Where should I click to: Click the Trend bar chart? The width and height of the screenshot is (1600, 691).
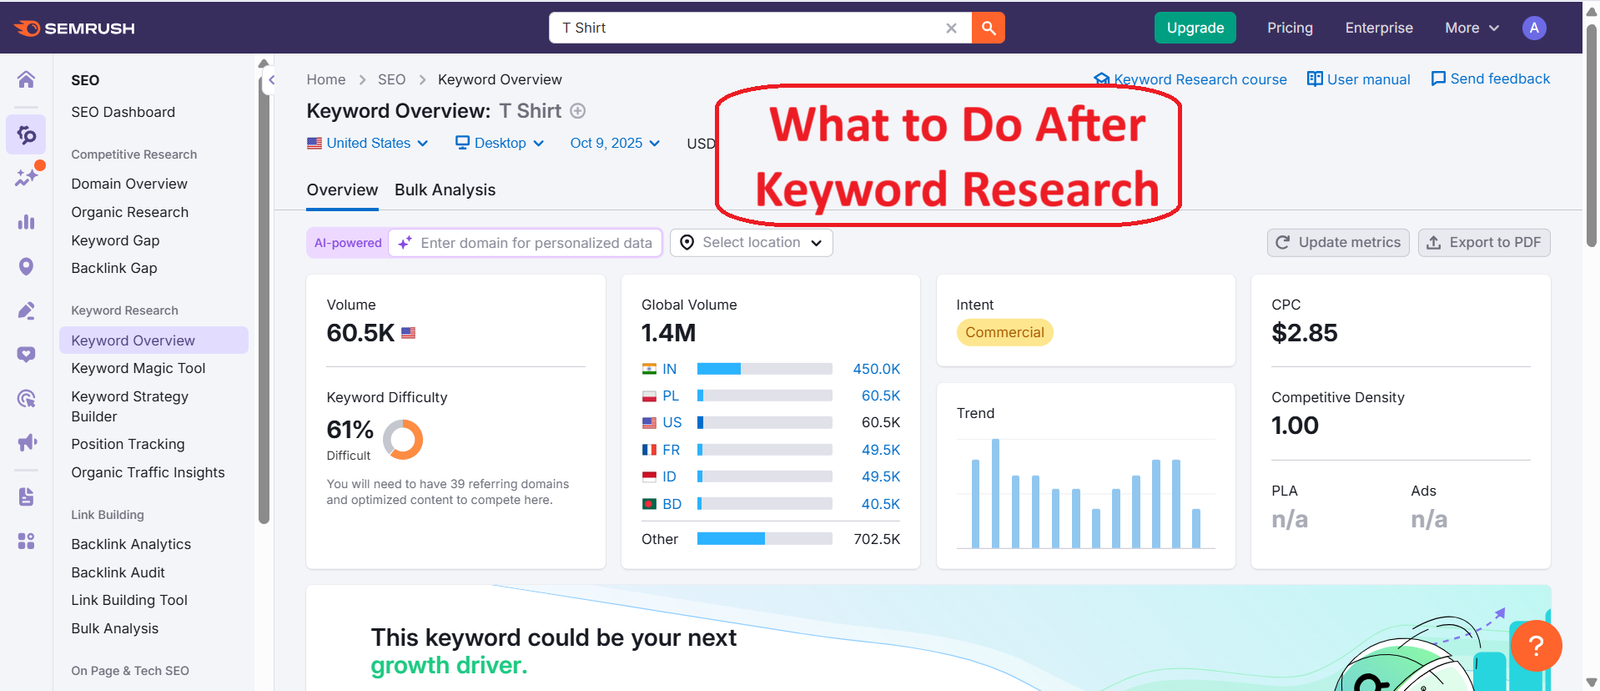tap(1086, 493)
